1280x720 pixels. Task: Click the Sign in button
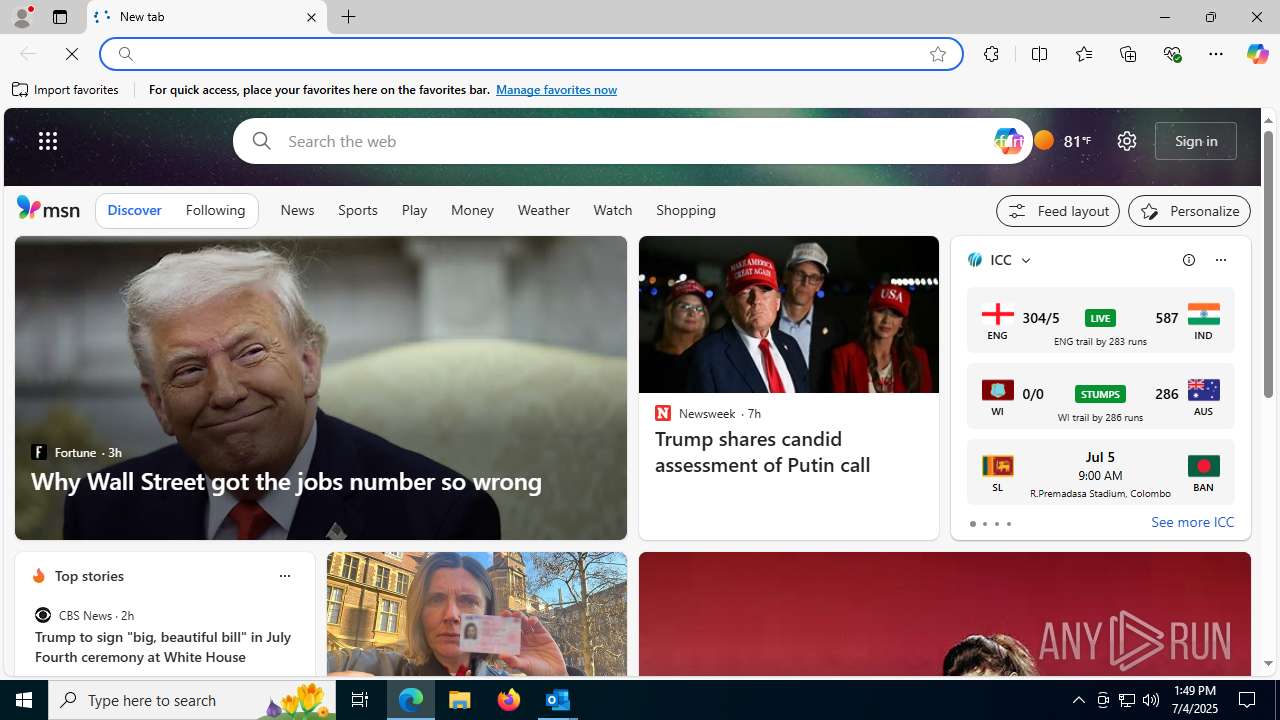click(1196, 141)
